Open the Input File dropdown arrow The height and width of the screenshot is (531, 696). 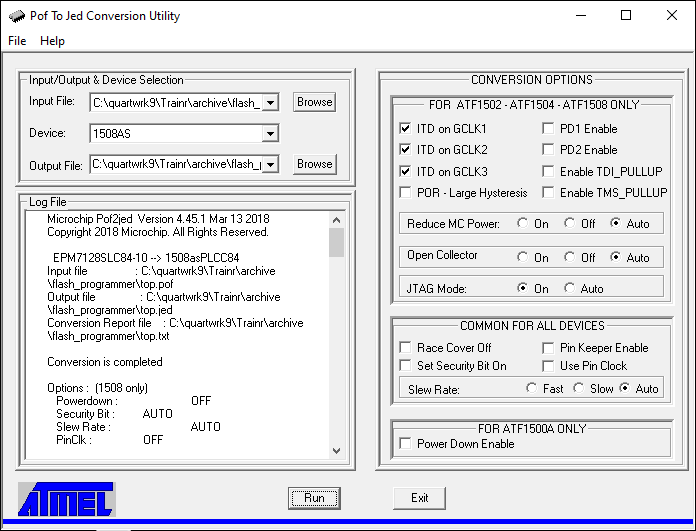click(x=270, y=102)
